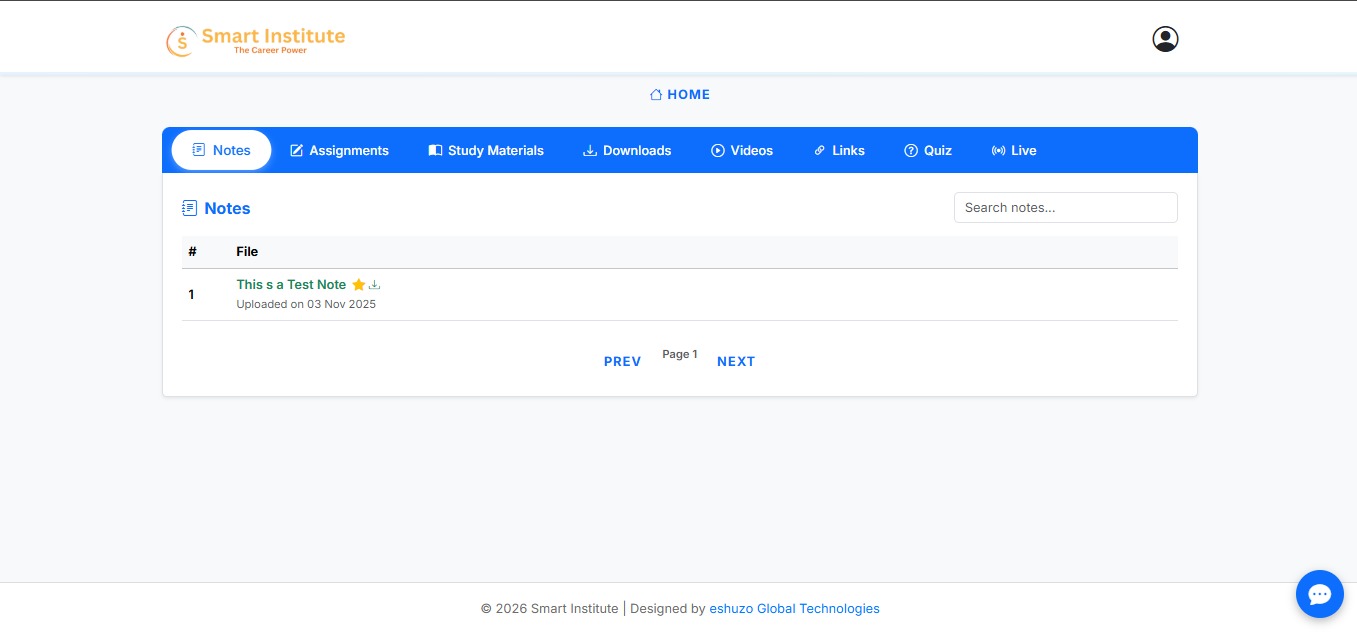
Task: Open the Quiz tab
Action: pyautogui.click(x=928, y=151)
